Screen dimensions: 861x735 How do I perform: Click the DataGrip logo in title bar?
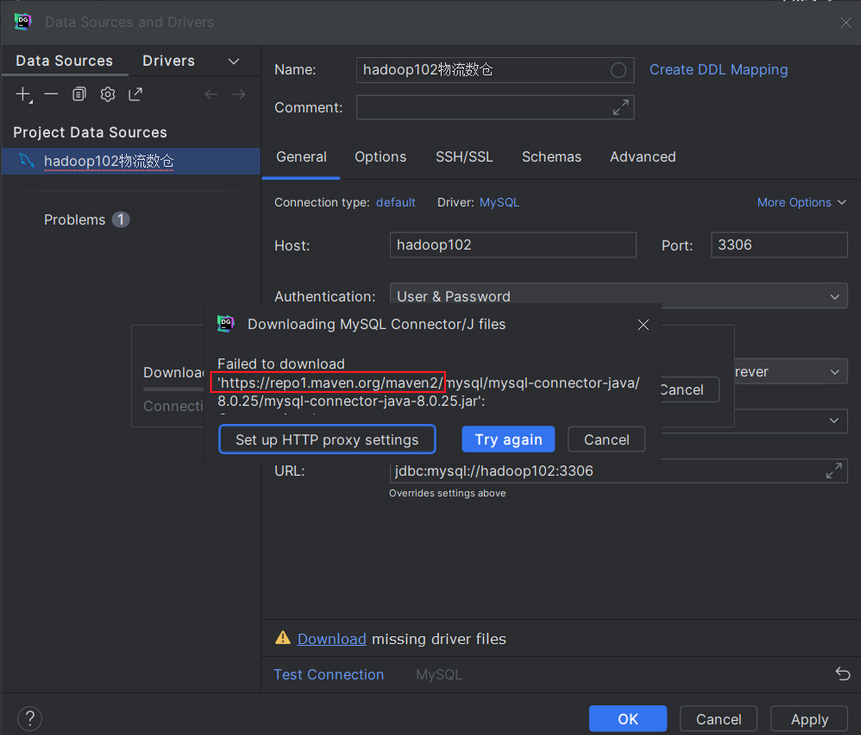23,21
